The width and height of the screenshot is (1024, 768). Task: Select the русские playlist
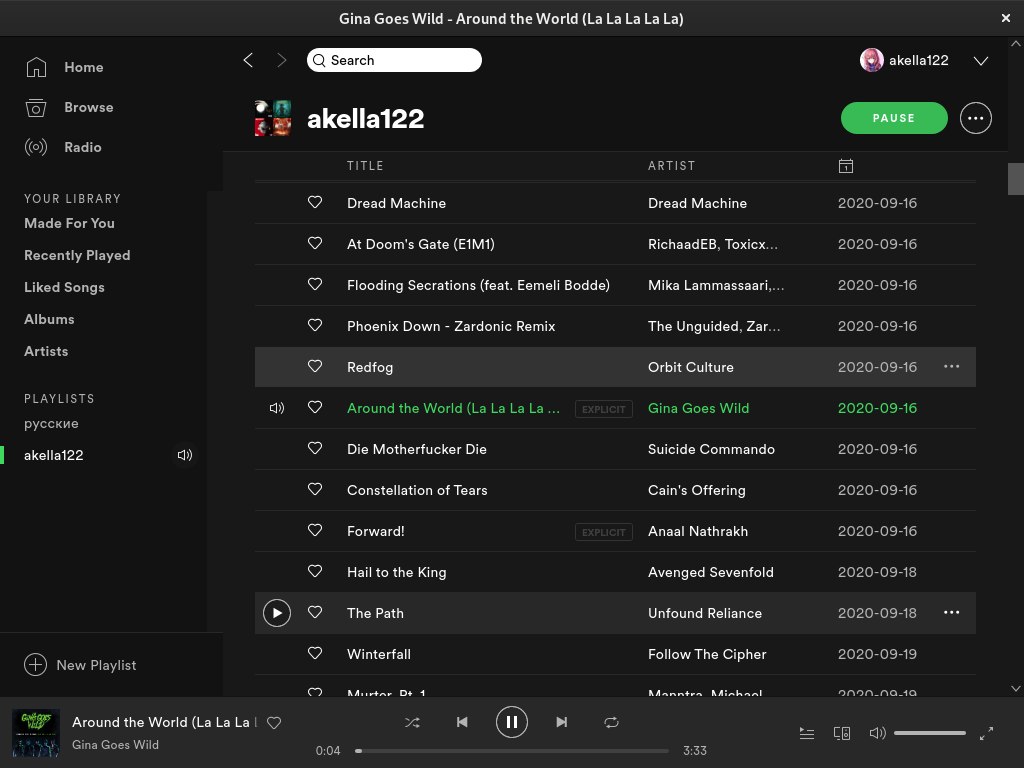(x=51, y=423)
